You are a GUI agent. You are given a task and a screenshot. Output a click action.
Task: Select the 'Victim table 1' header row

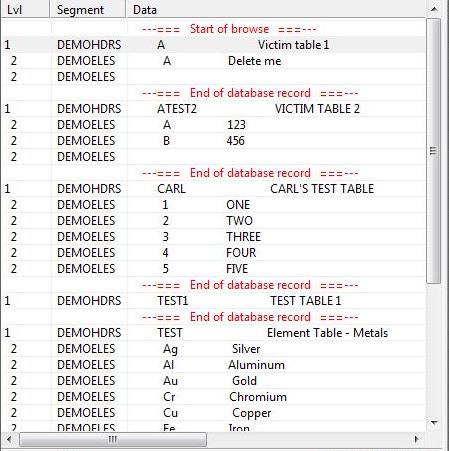tap(213, 45)
